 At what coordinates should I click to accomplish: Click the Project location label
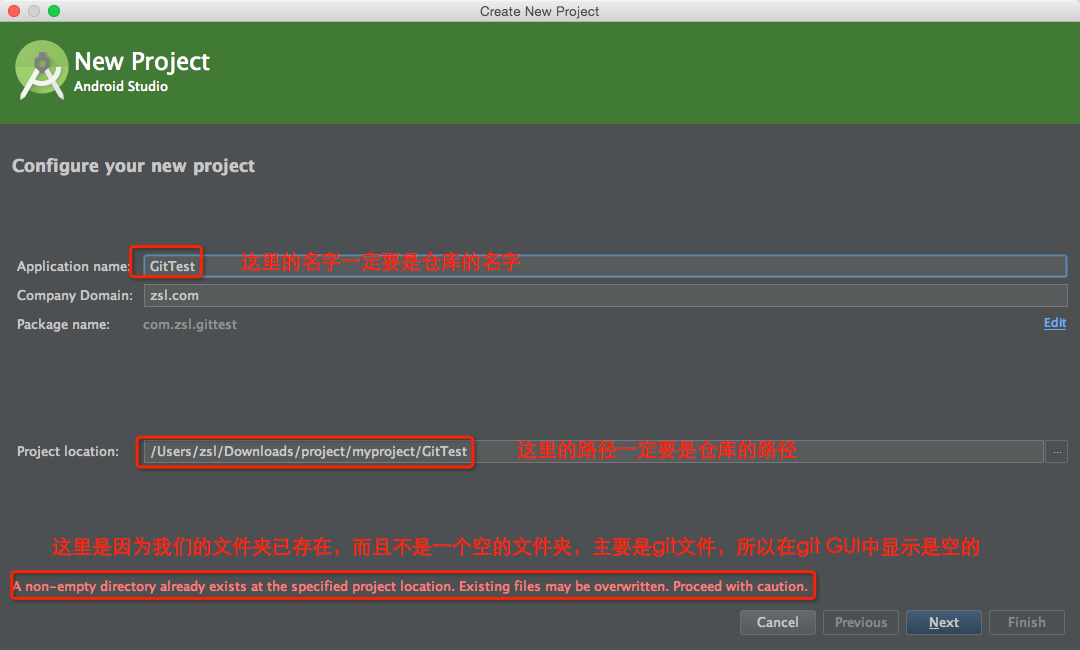68,452
